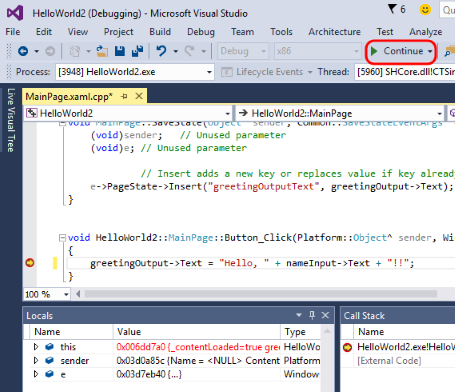Click the Thread selector box
The height and width of the screenshot is (392, 455).
(405, 72)
